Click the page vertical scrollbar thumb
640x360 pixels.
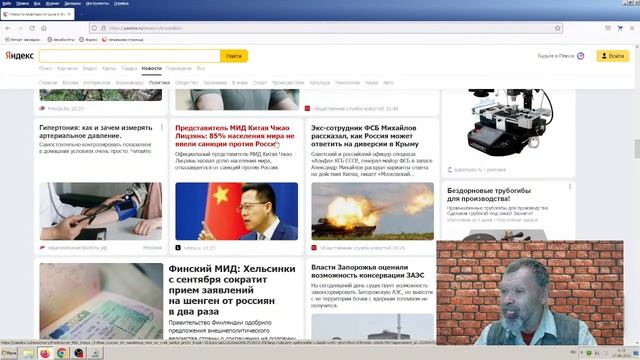(x=637, y=149)
